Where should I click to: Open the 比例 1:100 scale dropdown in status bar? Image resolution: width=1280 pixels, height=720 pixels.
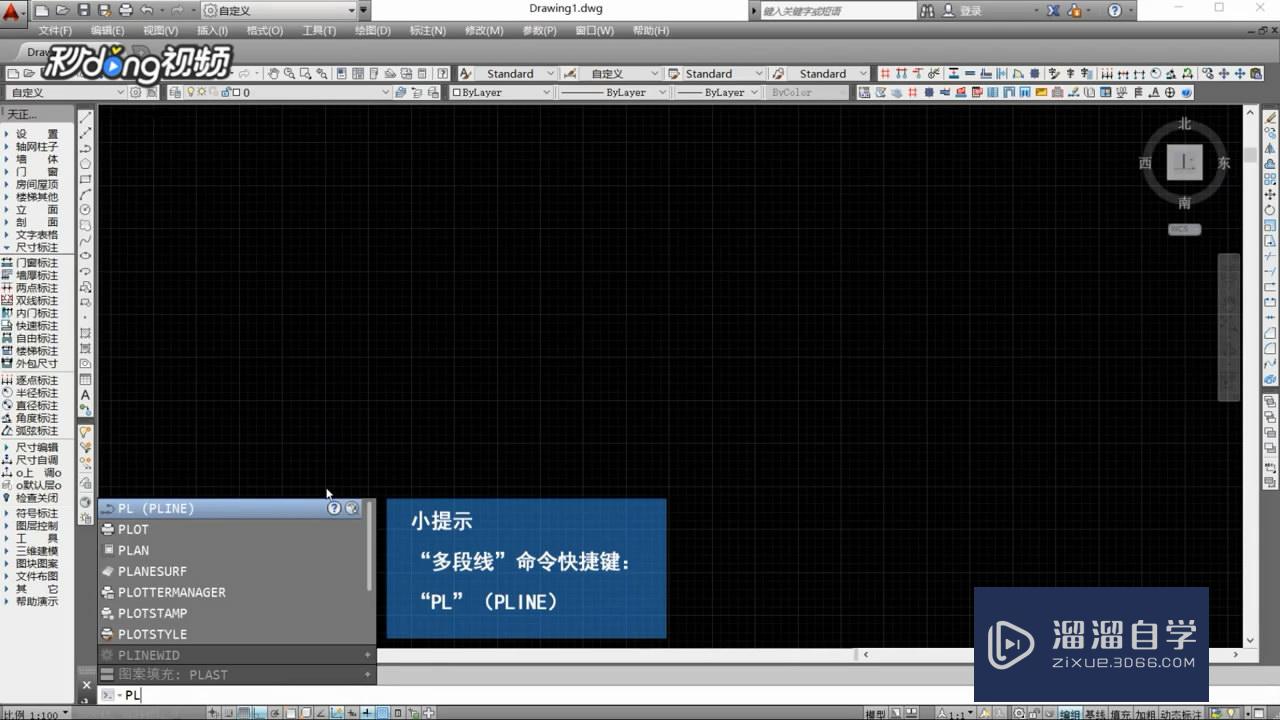[37, 714]
